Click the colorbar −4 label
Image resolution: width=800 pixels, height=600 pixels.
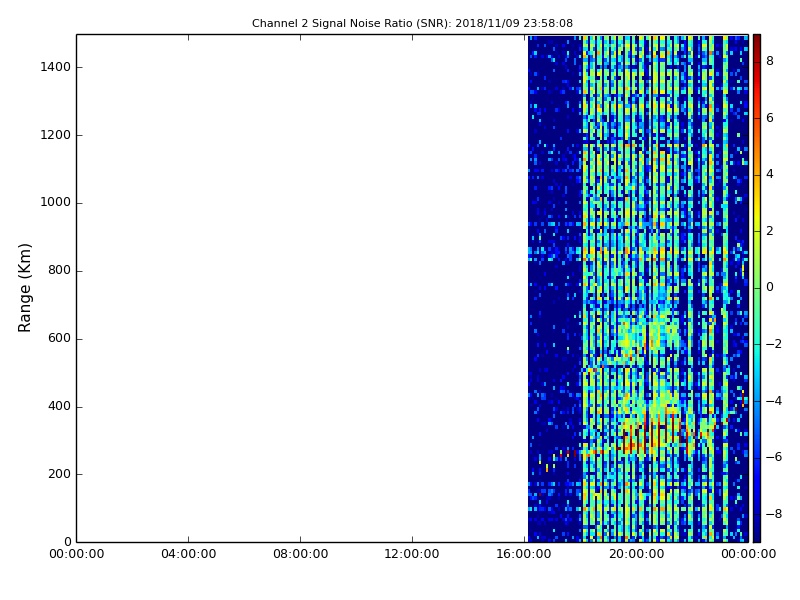tap(774, 401)
